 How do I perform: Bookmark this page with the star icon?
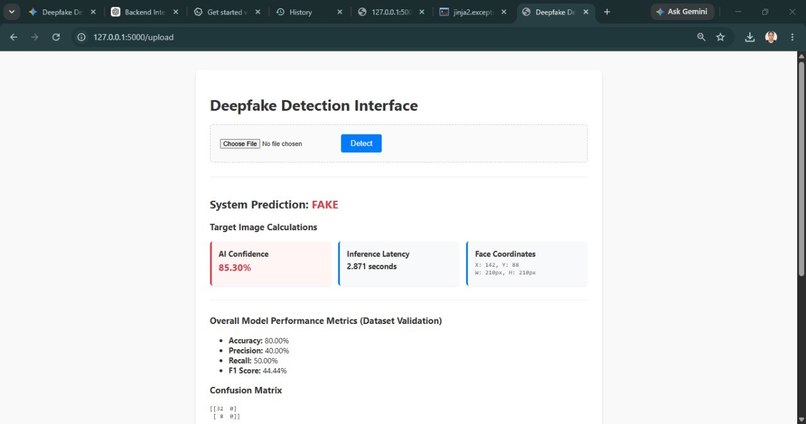pos(721,37)
